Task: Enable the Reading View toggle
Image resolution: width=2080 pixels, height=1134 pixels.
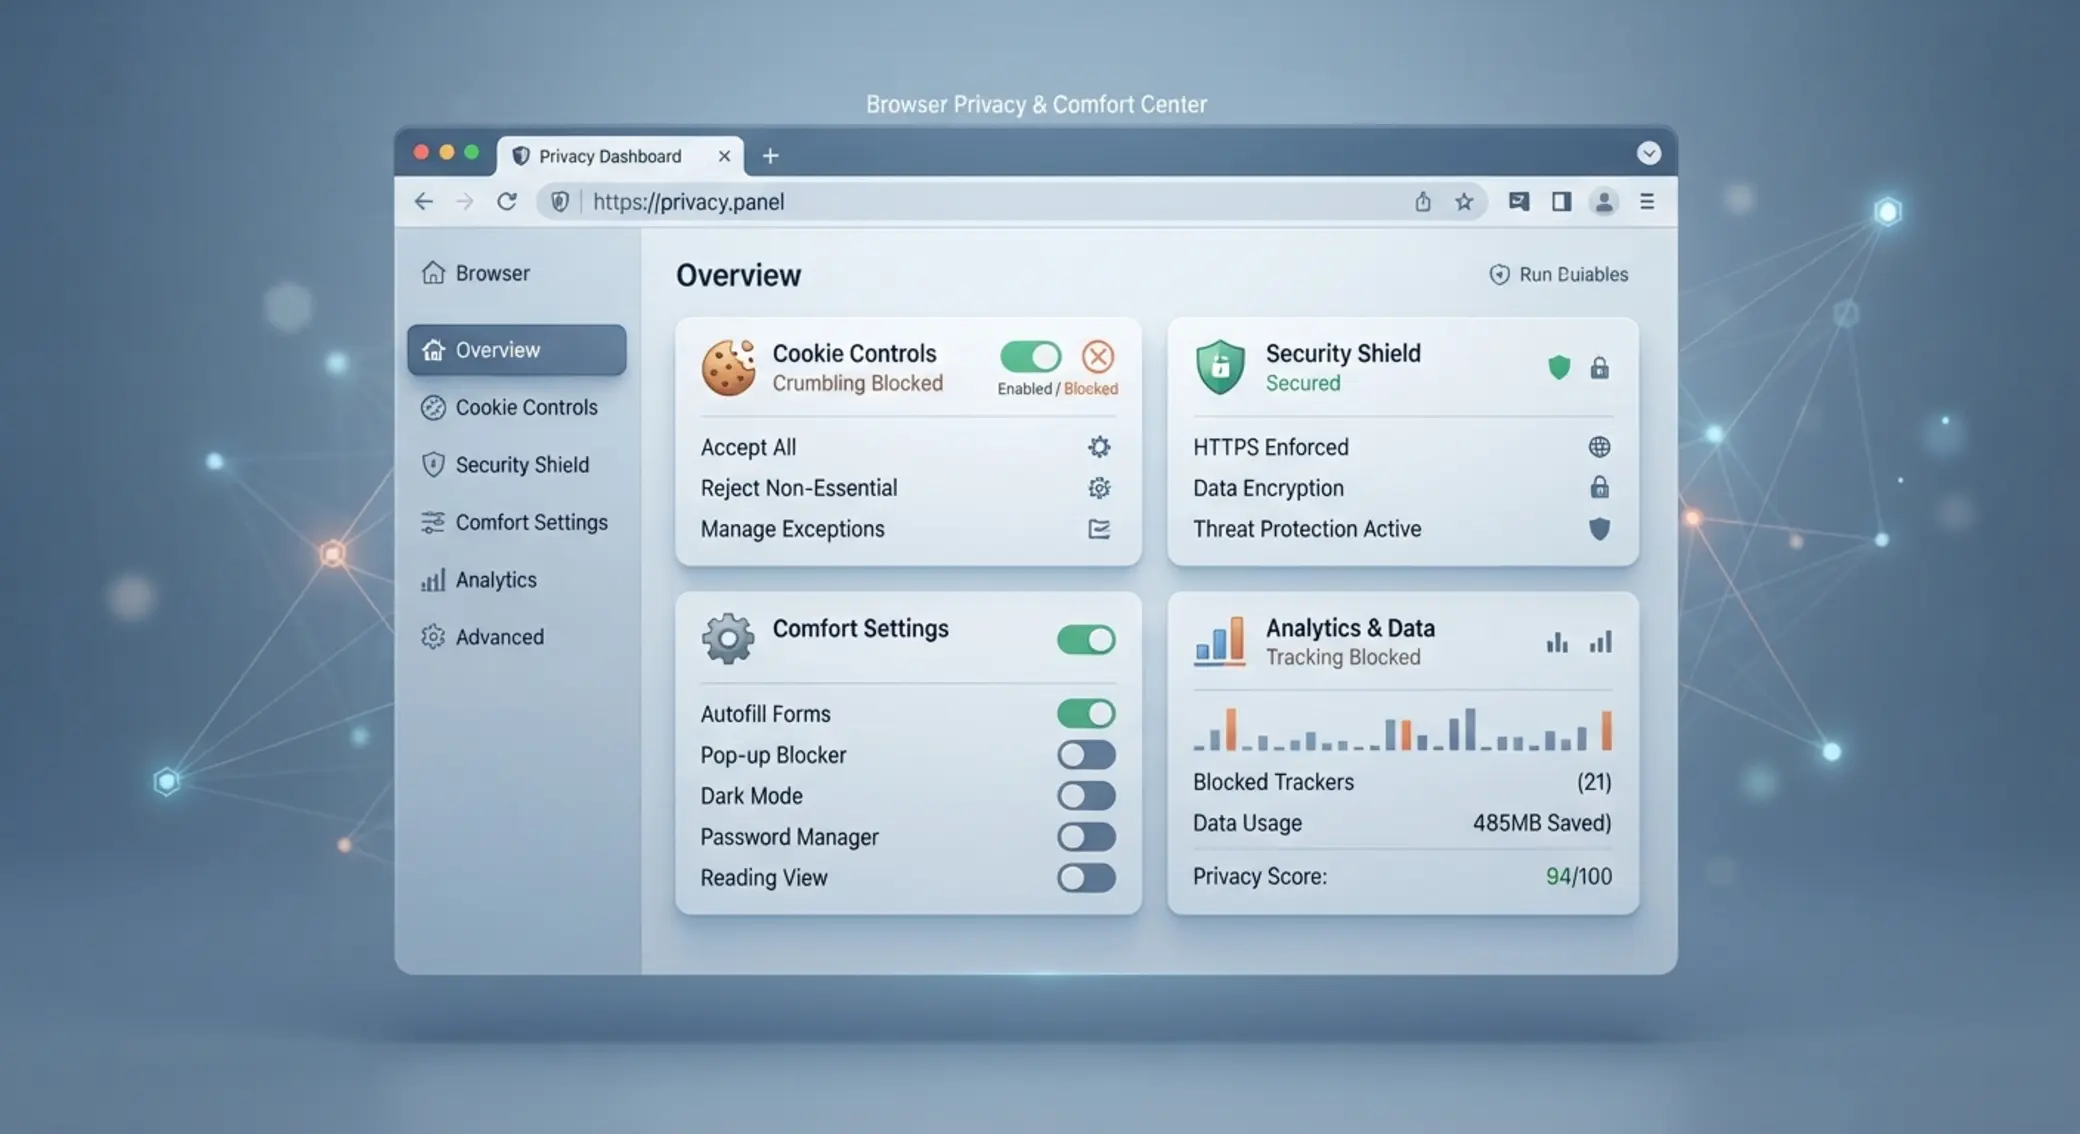Action: click(x=1086, y=878)
